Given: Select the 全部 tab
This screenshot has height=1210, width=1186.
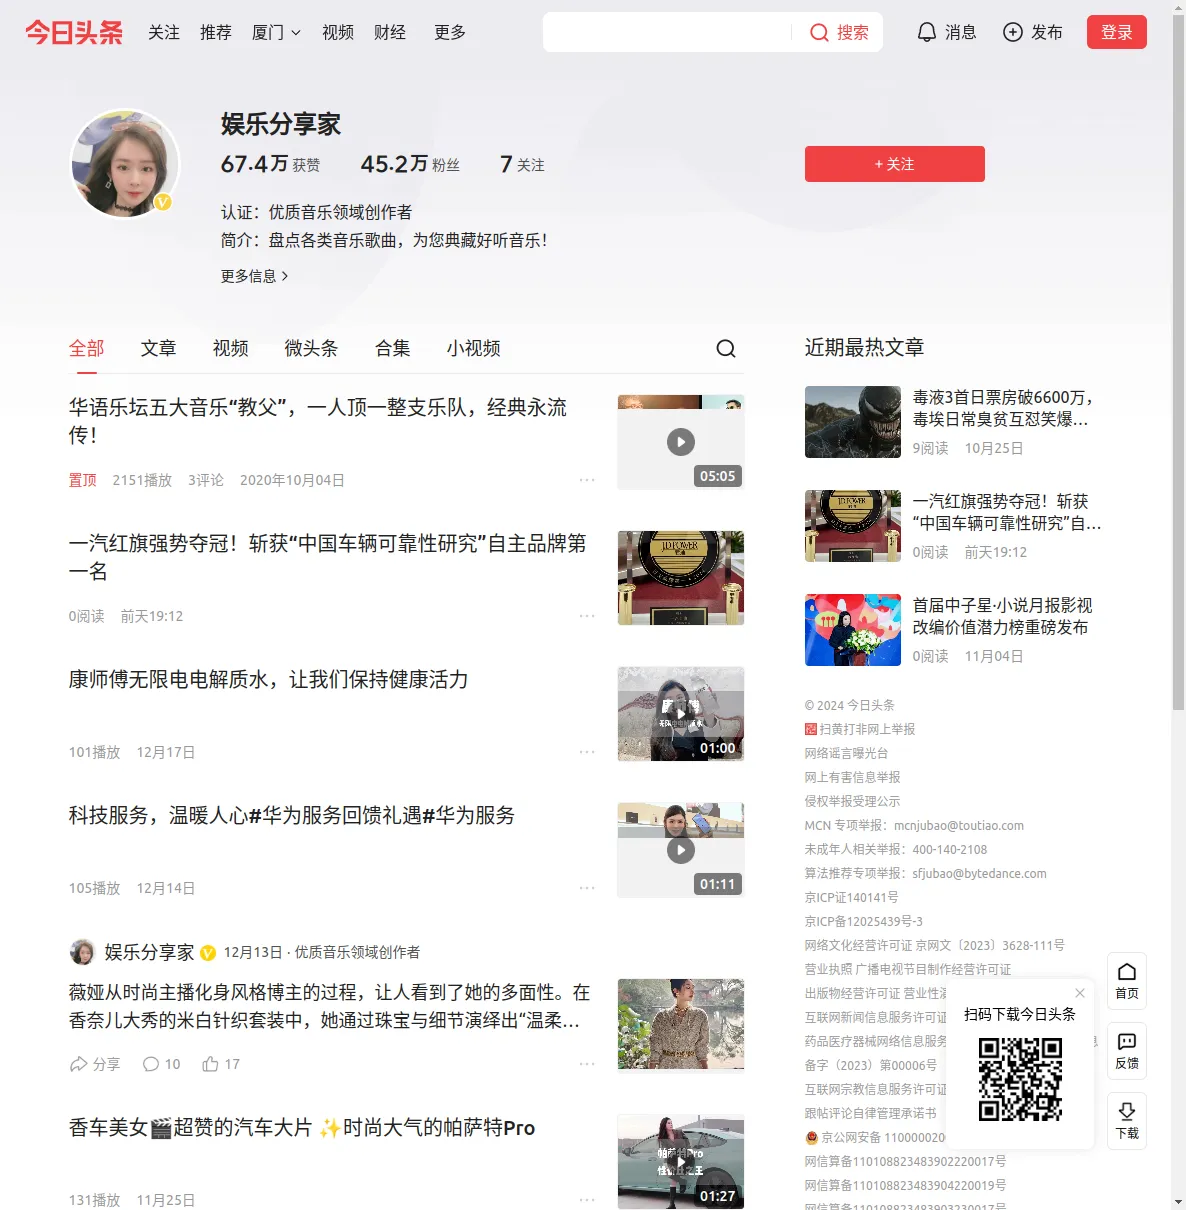Looking at the screenshot, I should point(87,348).
